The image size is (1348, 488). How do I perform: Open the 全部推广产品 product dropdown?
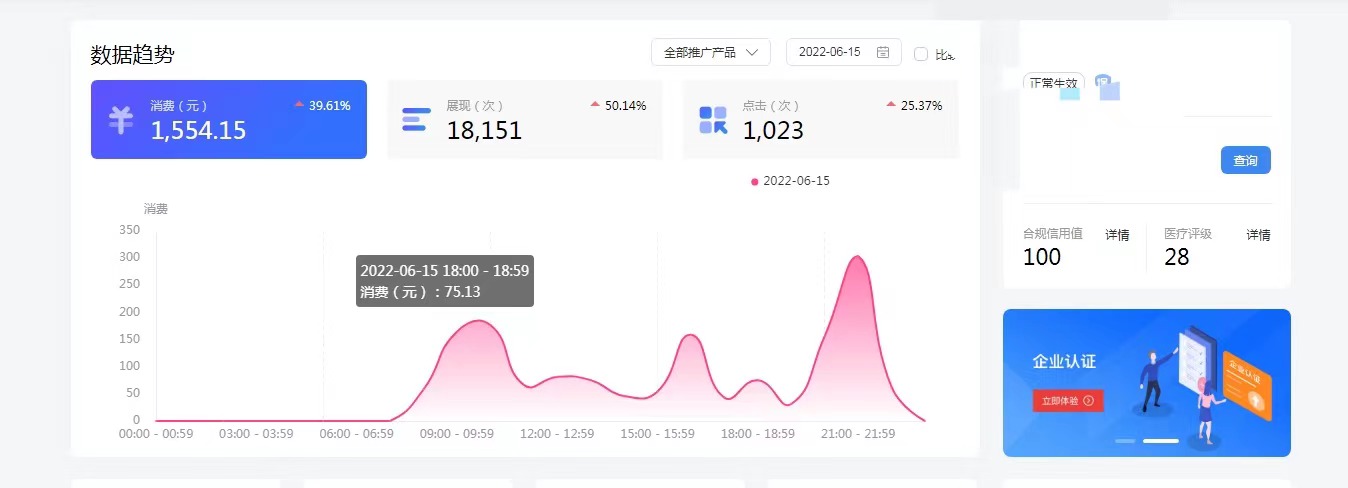[x=710, y=52]
